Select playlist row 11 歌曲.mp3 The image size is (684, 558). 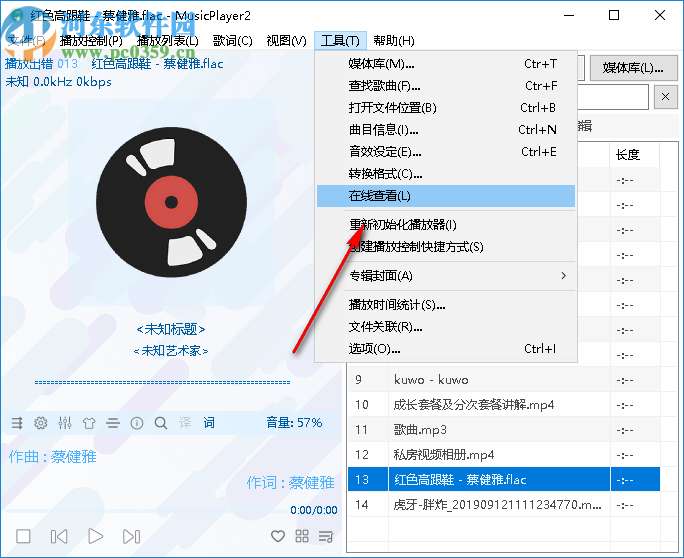click(x=504, y=430)
